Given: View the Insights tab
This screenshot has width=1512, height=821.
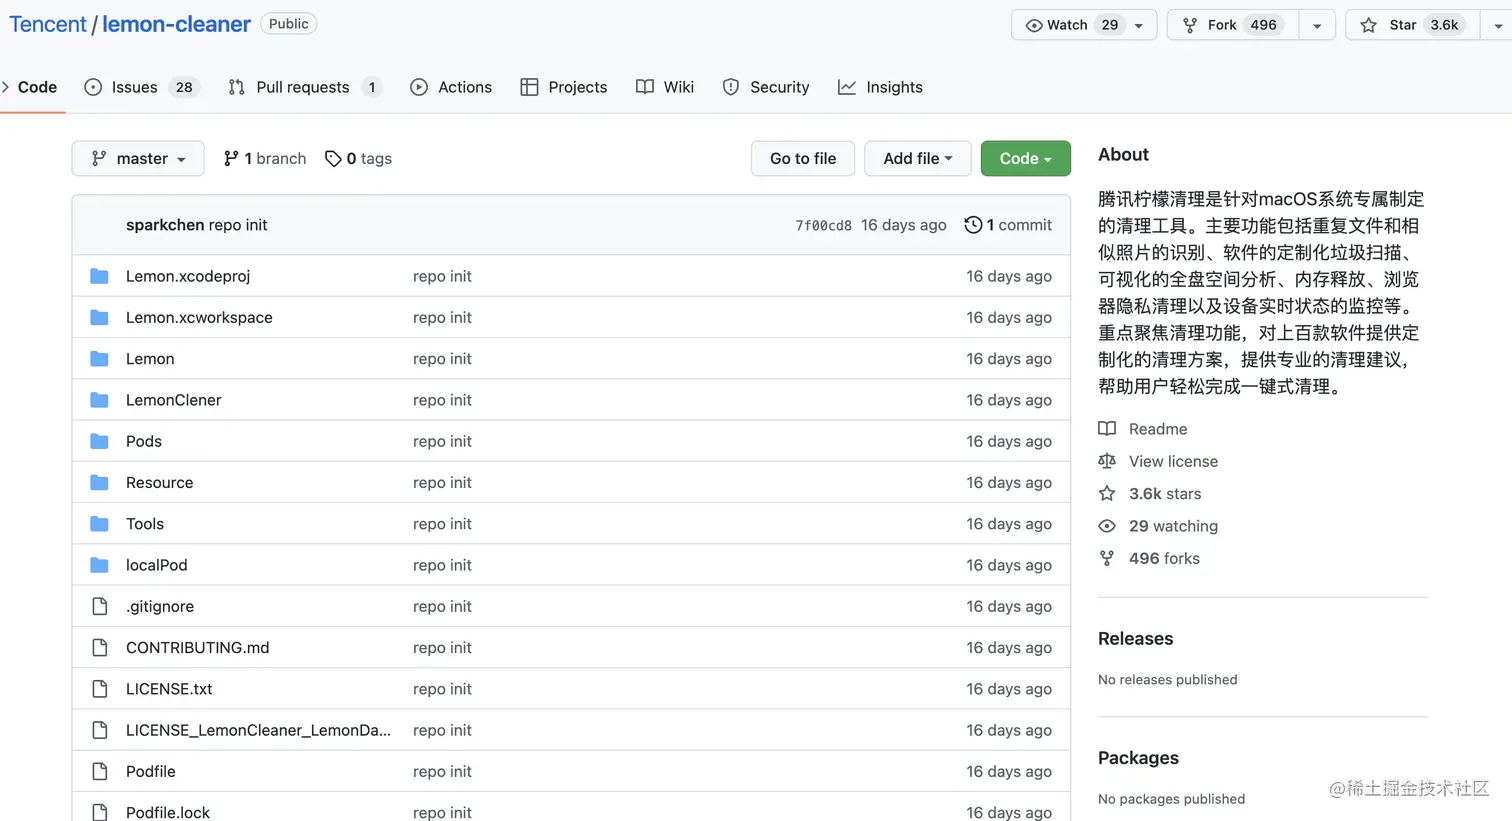Looking at the screenshot, I should click(881, 87).
